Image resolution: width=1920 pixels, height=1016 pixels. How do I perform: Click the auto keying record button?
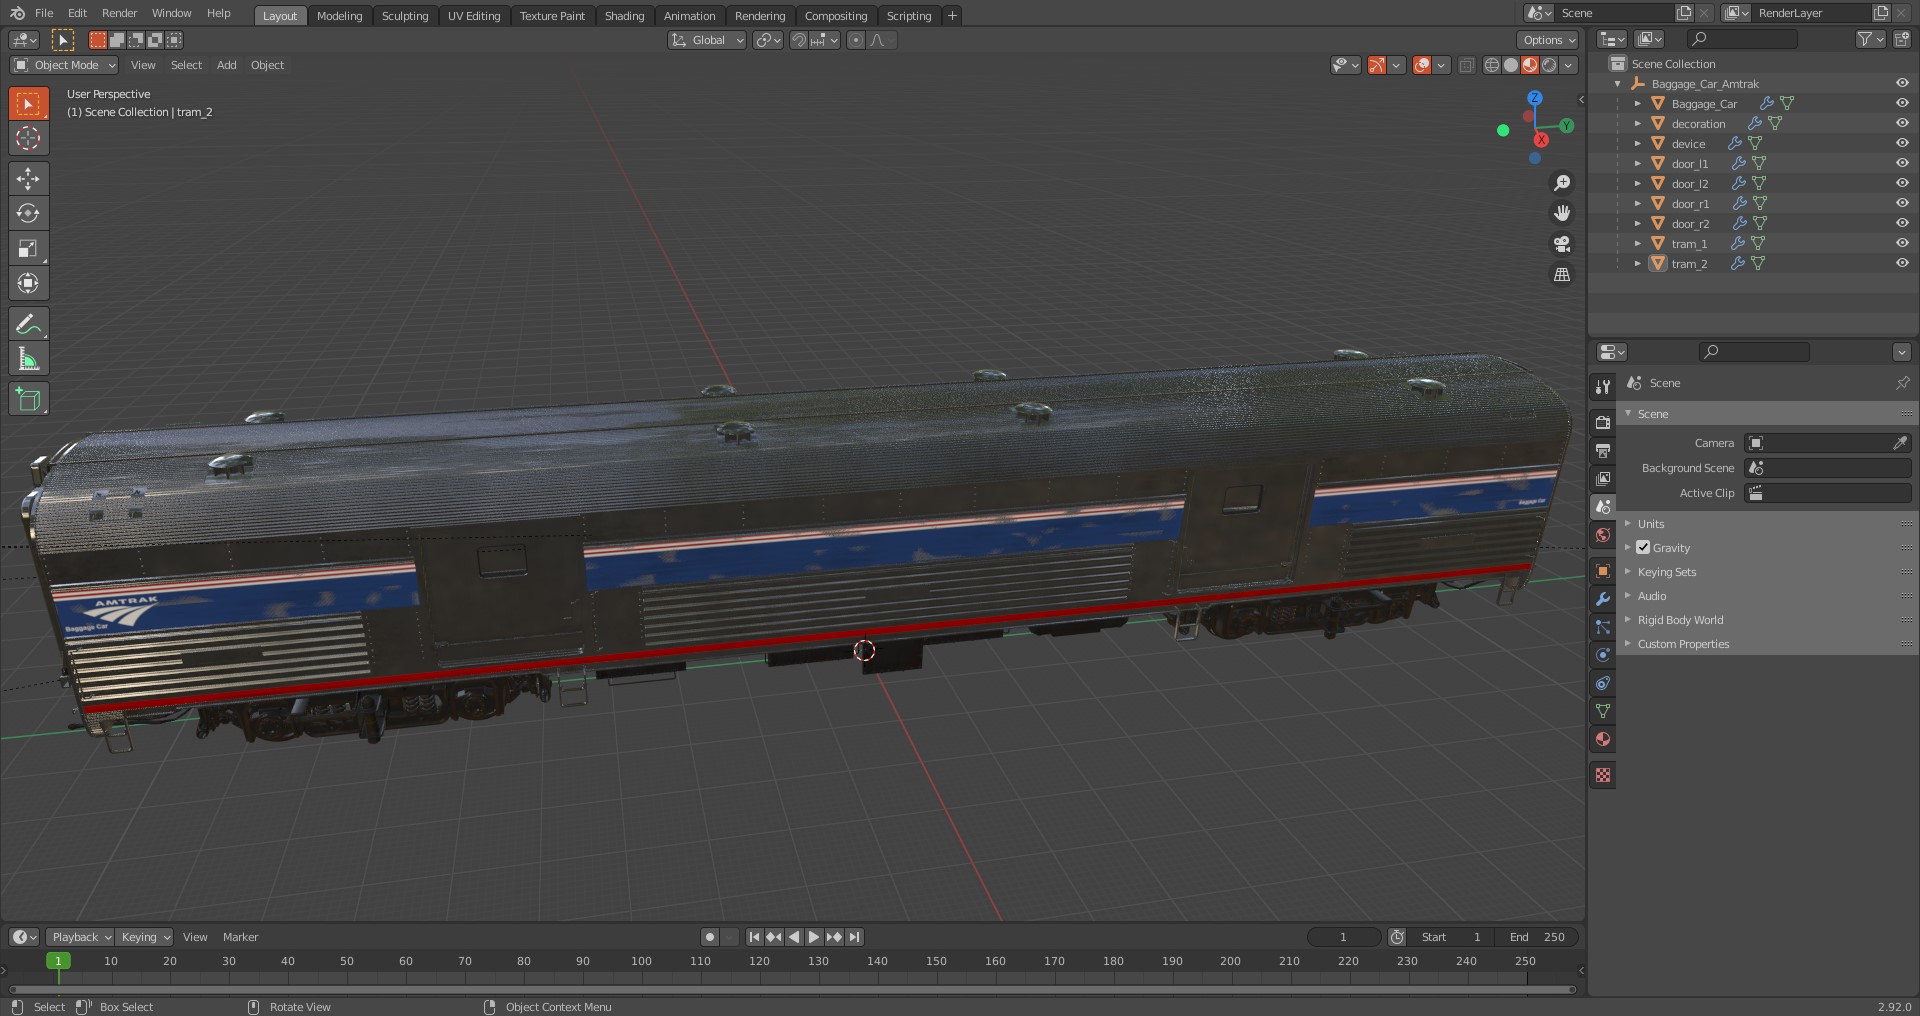coord(710,937)
